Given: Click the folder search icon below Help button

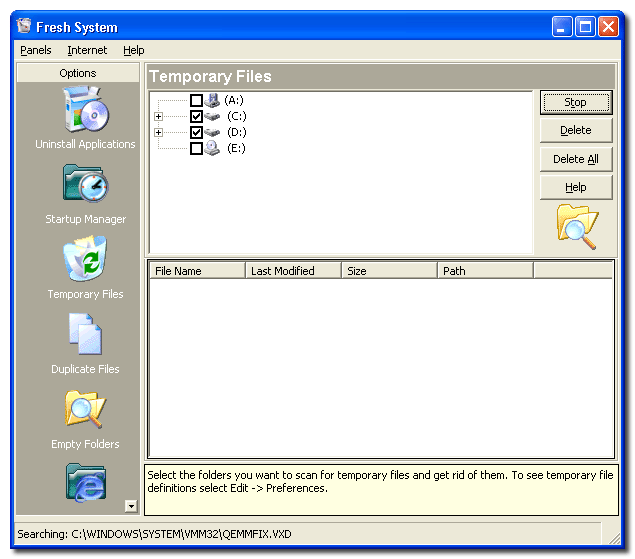Looking at the screenshot, I should [577, 226].
